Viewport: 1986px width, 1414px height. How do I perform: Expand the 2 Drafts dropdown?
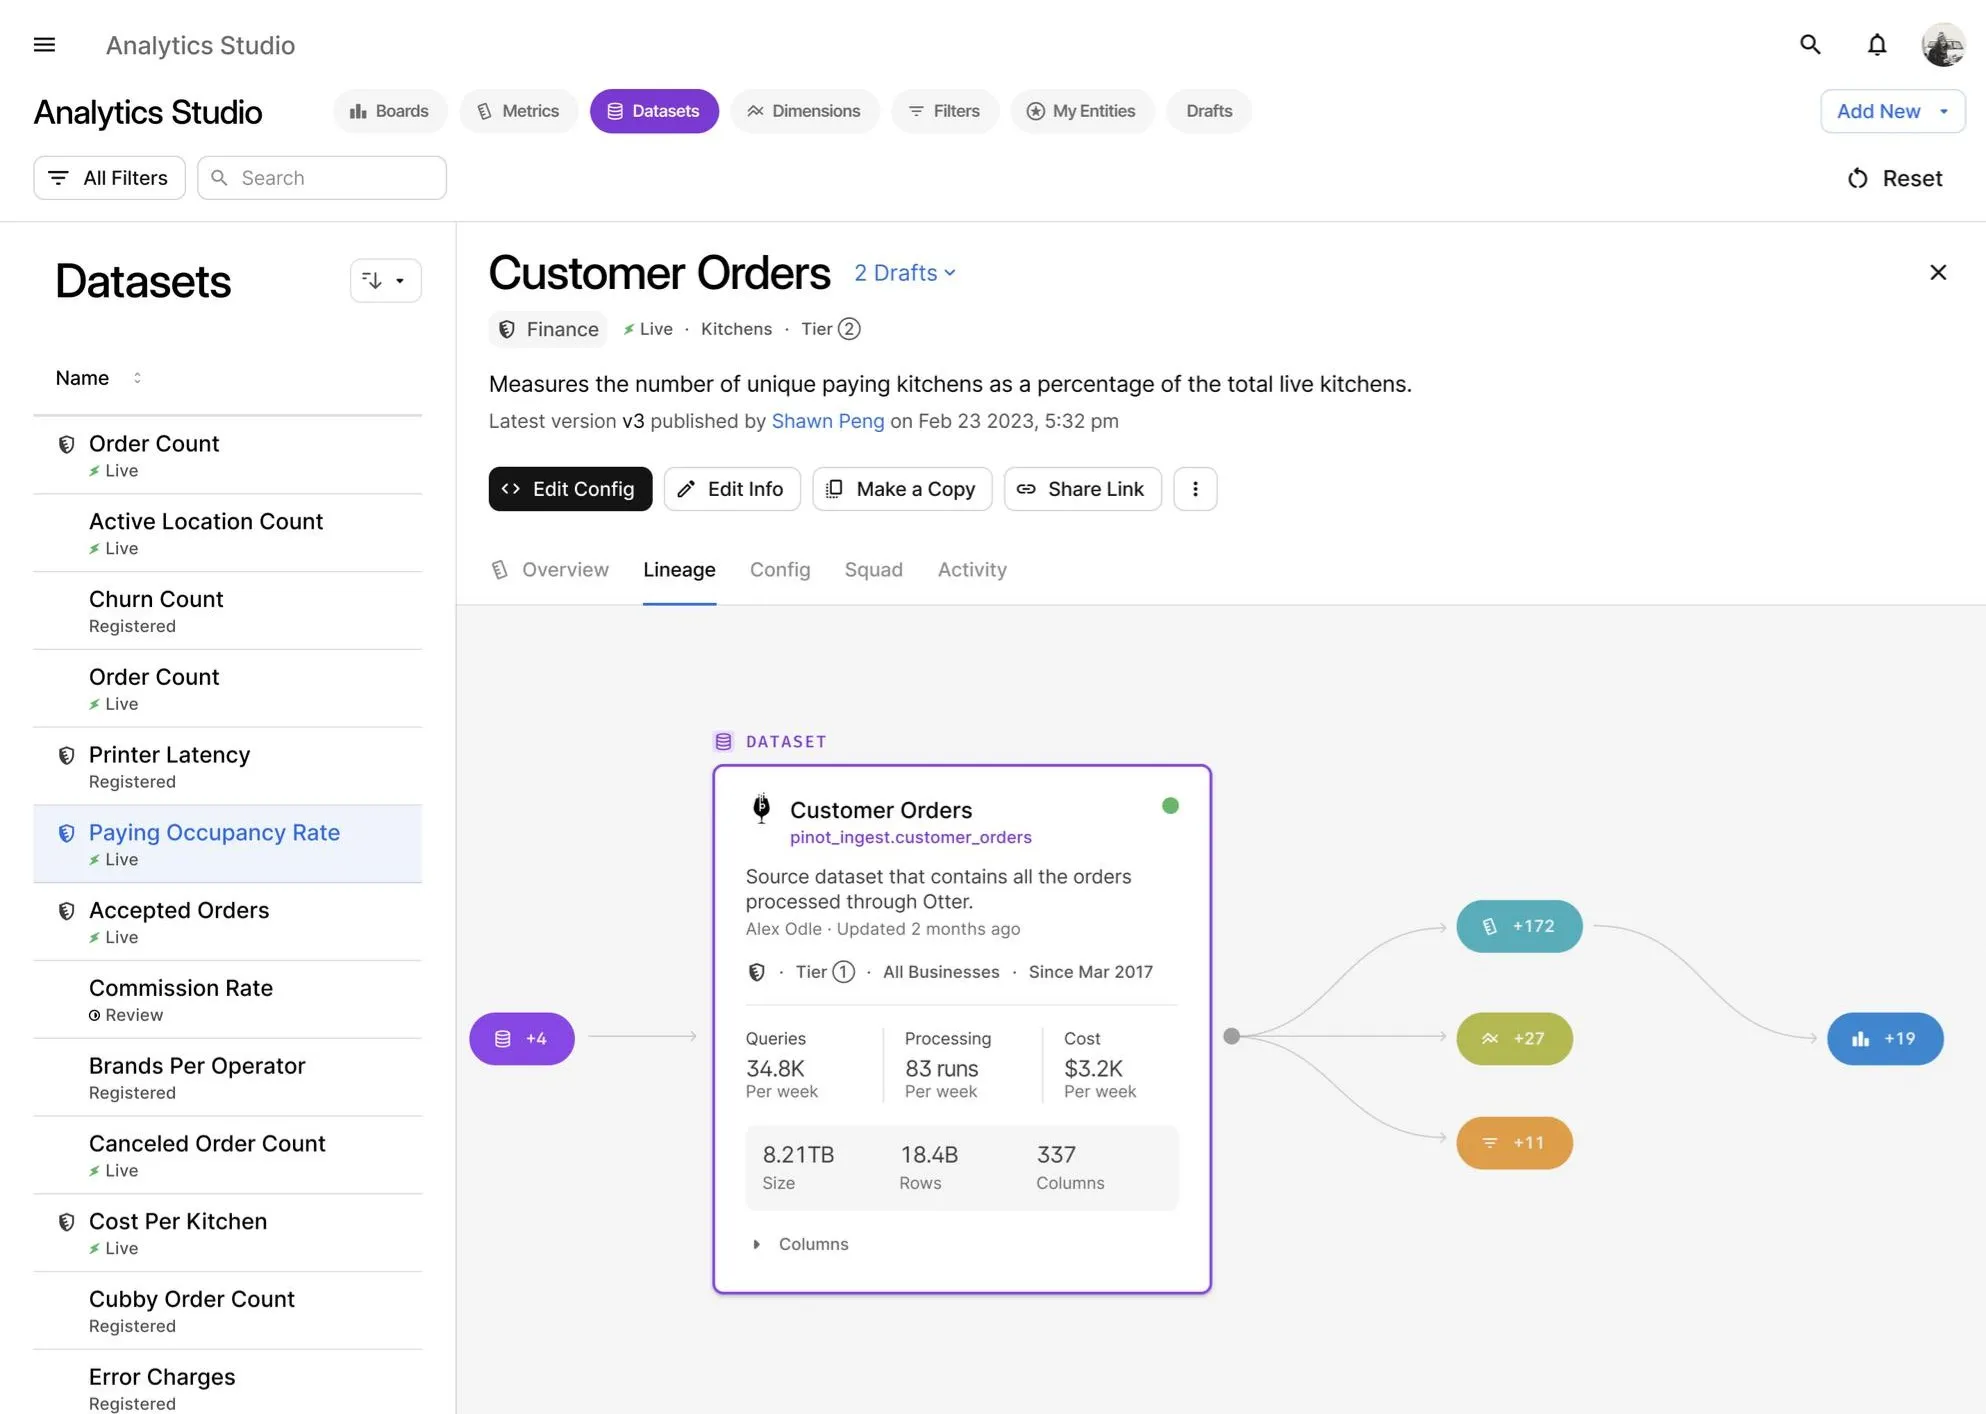(x=905, y=273)
